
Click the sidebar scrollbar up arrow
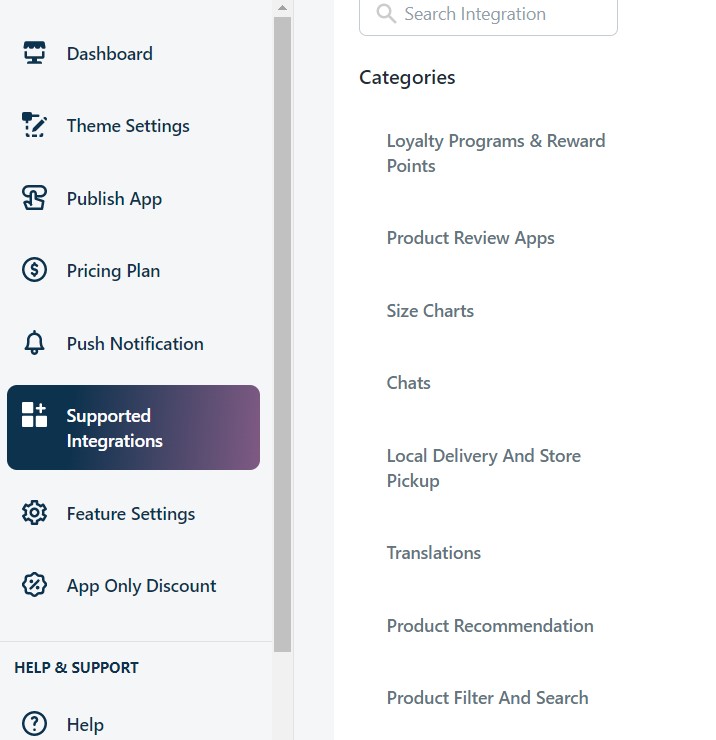tap(282, 8)
